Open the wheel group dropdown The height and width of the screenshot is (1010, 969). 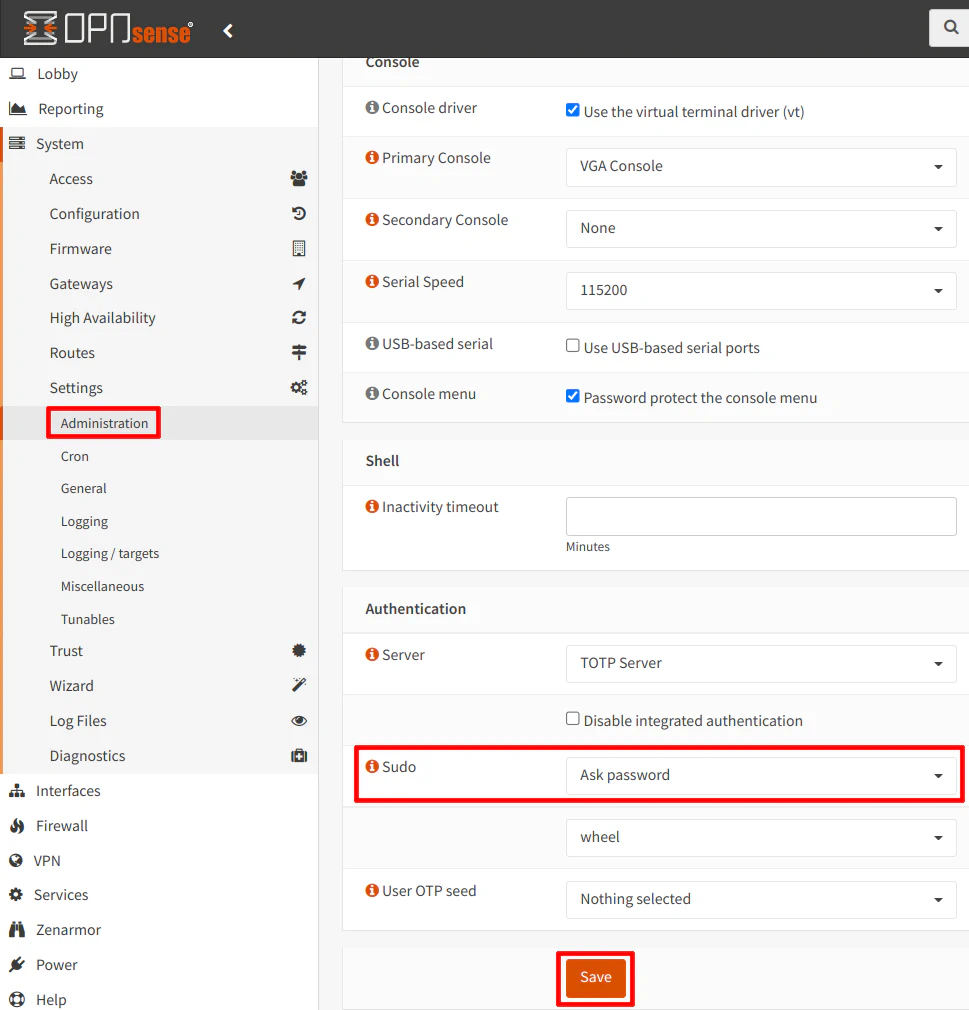[x=761, y=837]
